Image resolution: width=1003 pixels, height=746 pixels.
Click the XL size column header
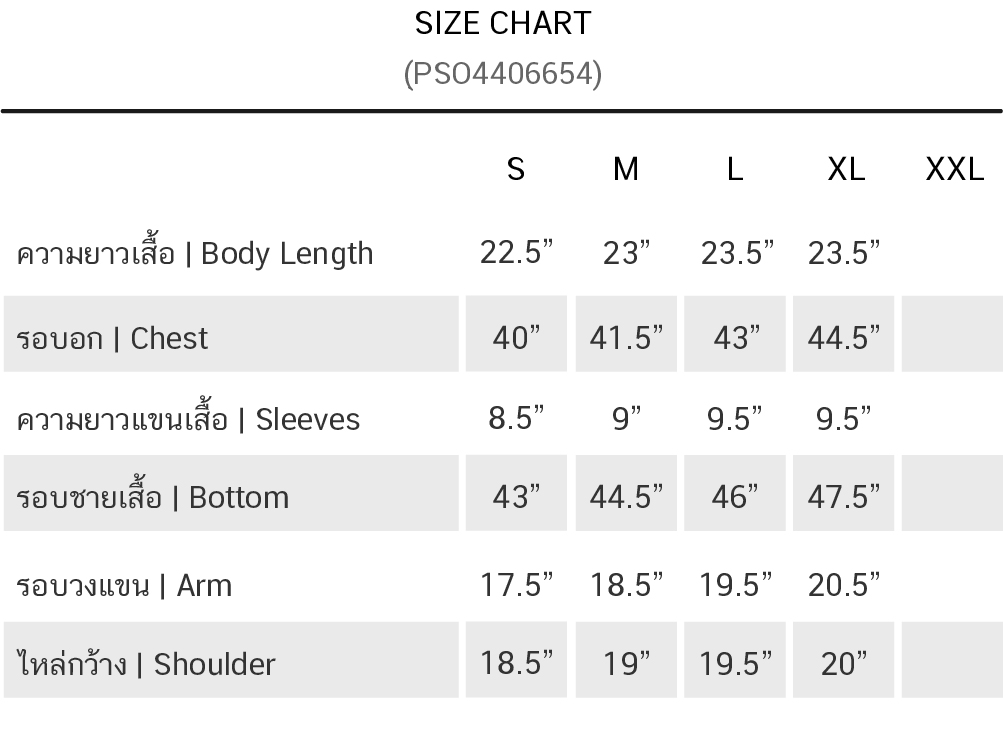[846, 170]
